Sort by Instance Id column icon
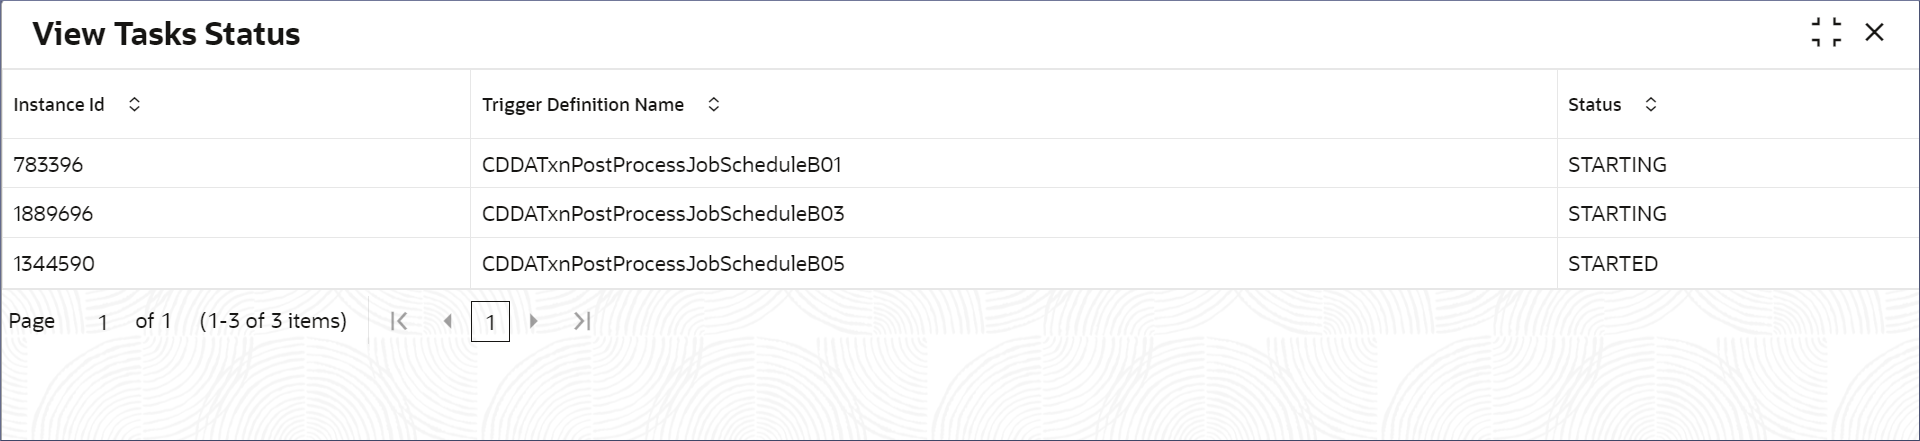Viewport: 1920px width, 441px height. [134, 104]
